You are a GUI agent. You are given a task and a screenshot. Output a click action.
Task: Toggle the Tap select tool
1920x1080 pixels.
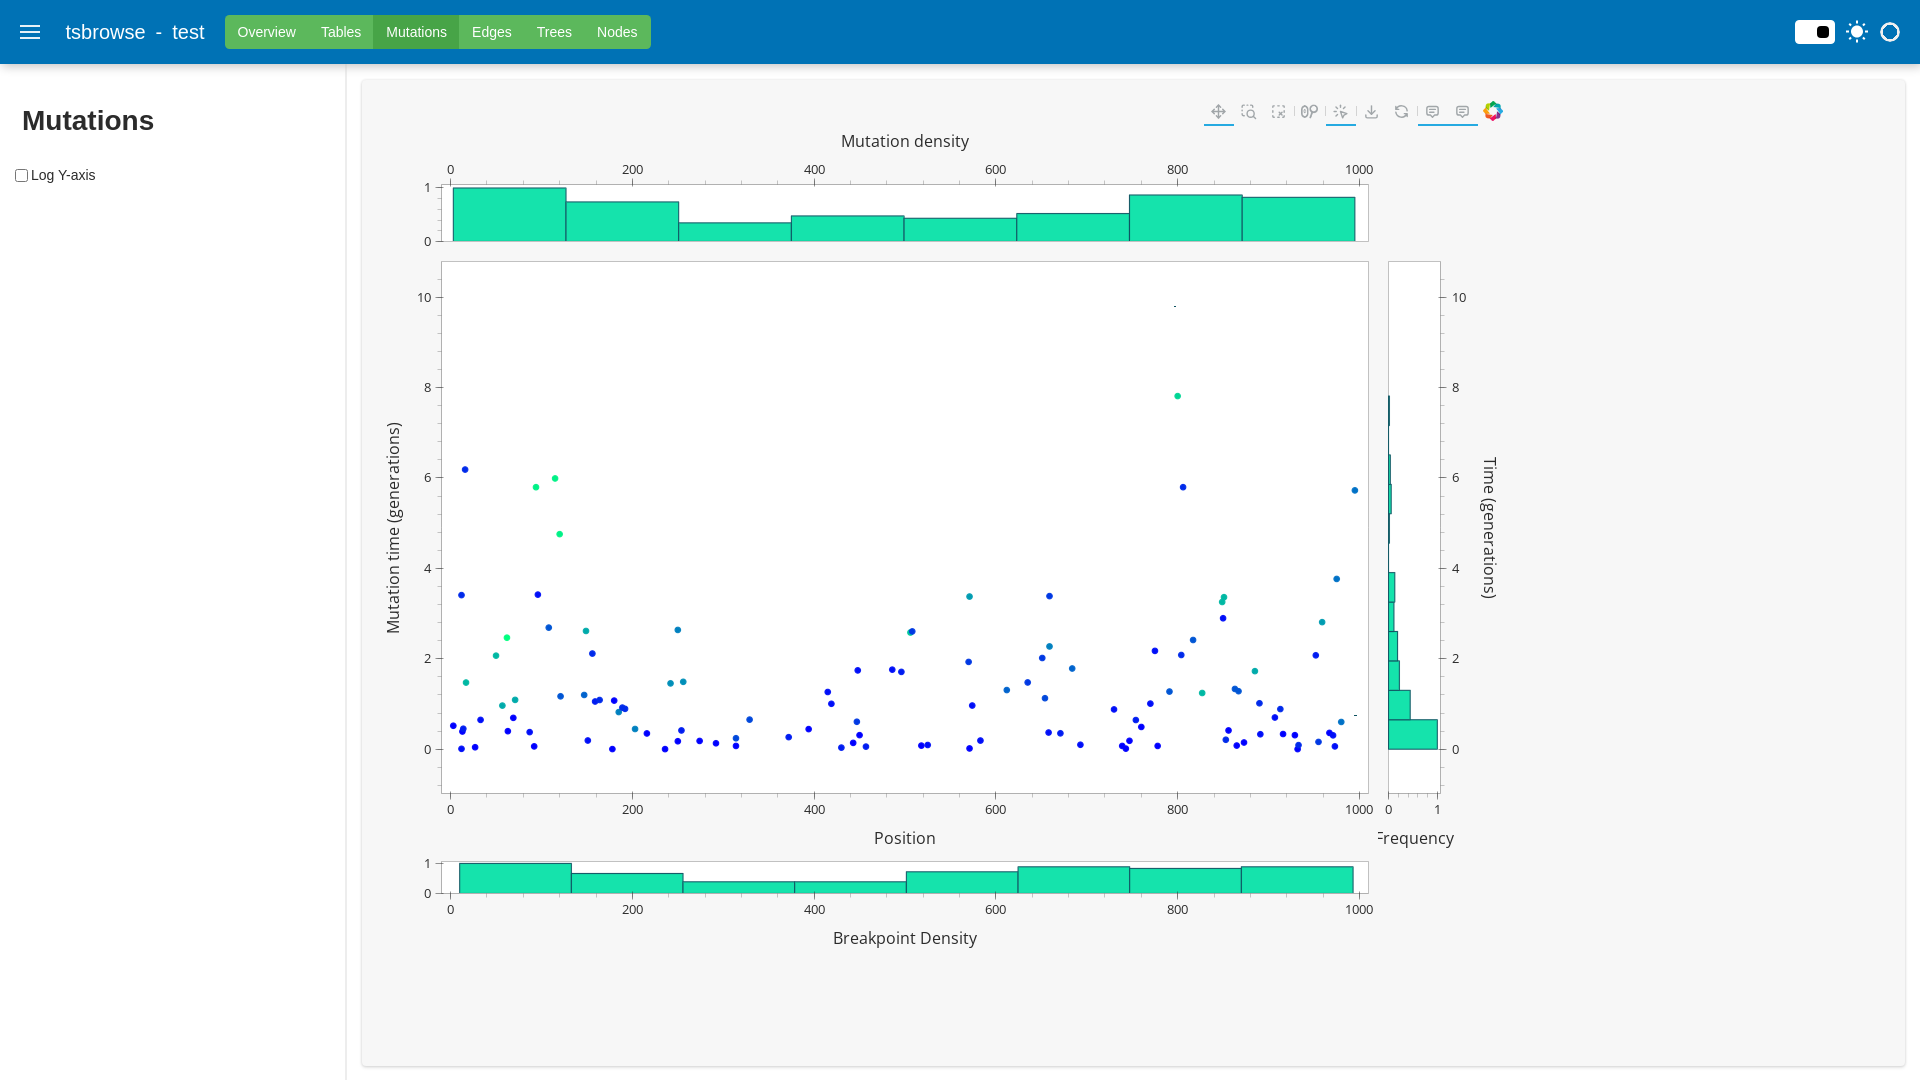tap(1340, 112)
